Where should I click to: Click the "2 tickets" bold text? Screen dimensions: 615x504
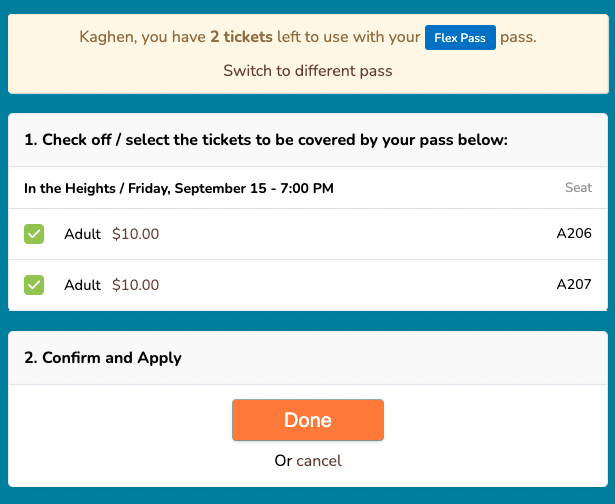pos(241,38)
